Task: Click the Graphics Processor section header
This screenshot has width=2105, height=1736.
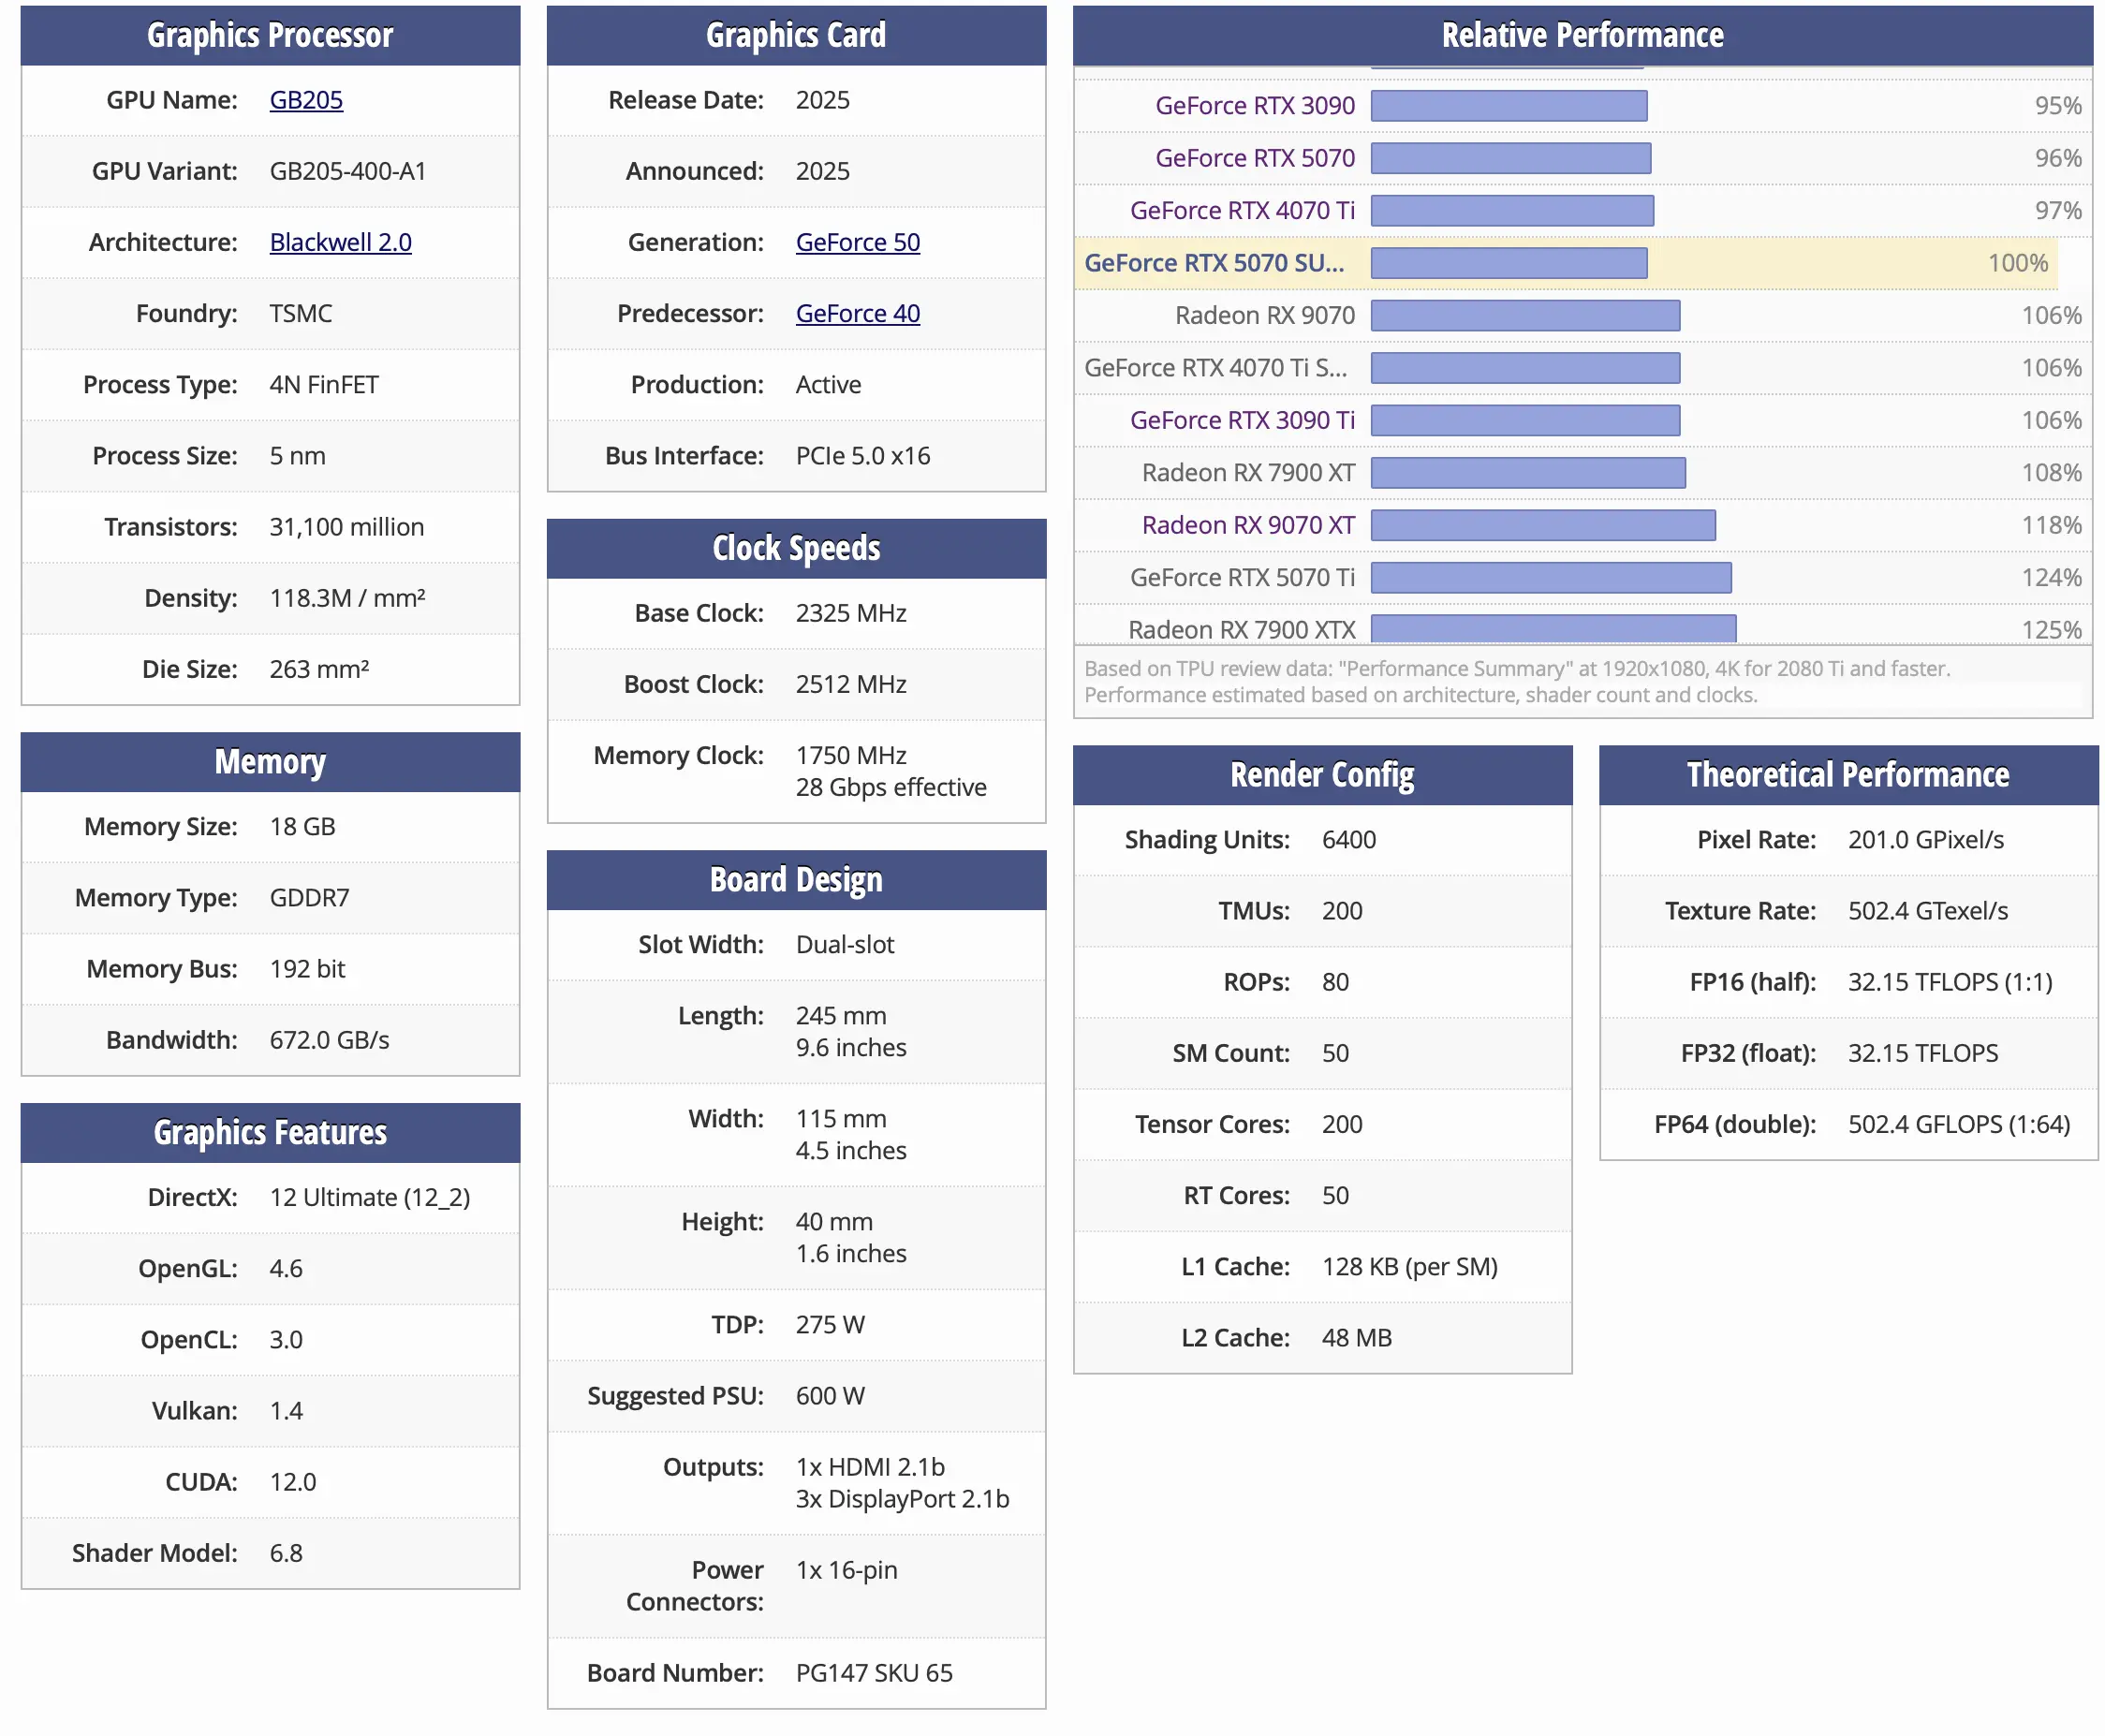Action: [270, 35]
